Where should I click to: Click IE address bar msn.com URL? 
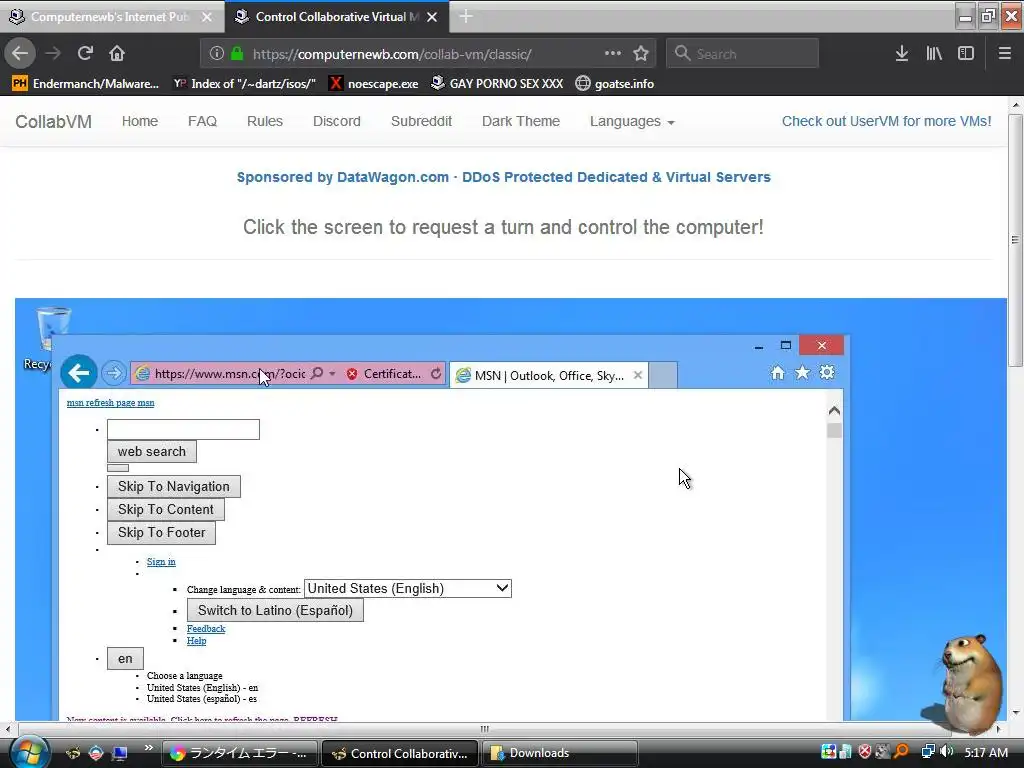(x=229, y=374)
